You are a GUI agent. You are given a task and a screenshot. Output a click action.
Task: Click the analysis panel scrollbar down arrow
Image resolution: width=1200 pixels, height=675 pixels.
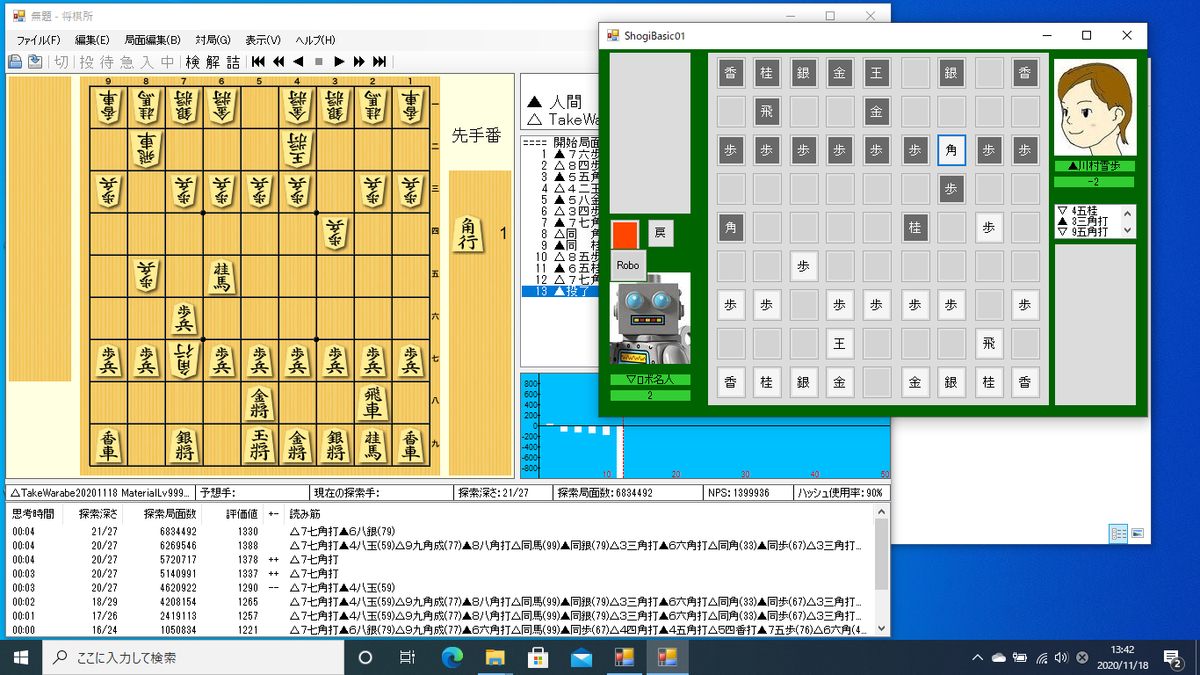[x=881, y=628]
